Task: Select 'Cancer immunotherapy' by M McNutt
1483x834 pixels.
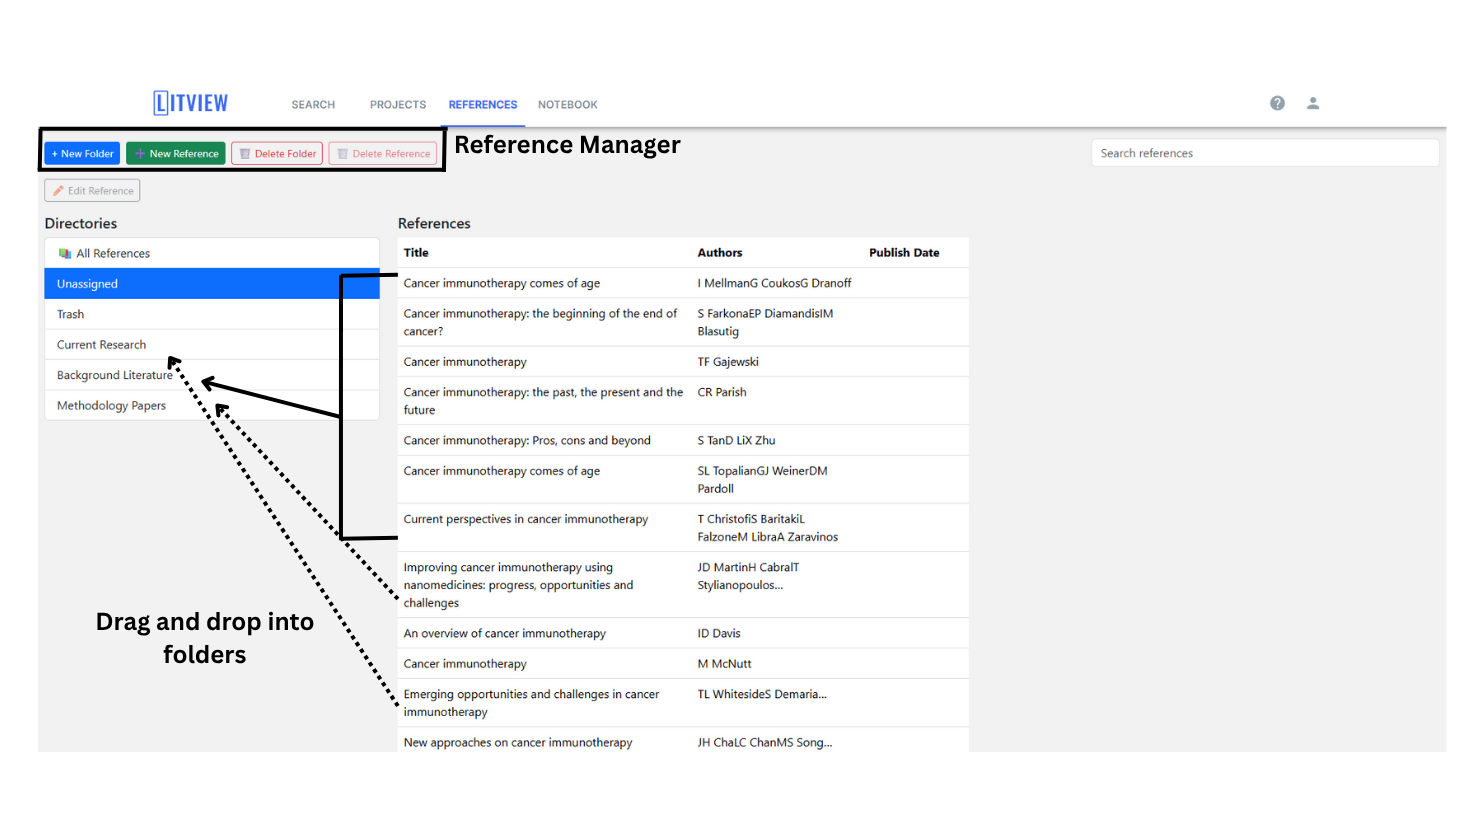Action: click(683, 664)
